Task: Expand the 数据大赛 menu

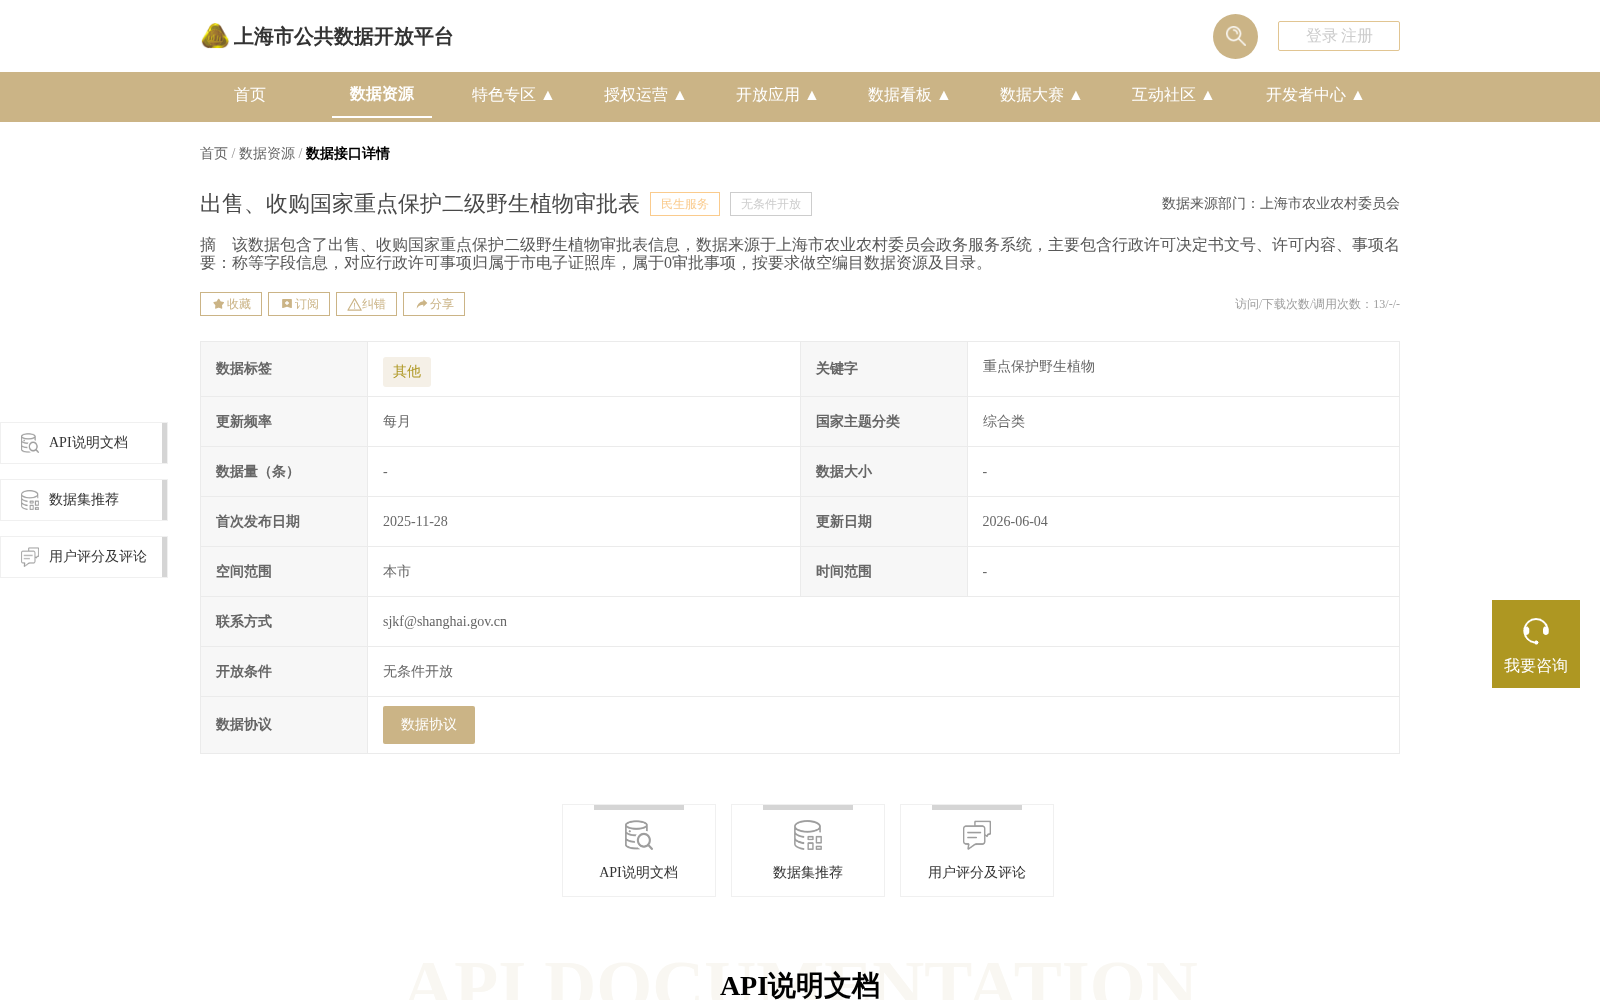Action: tap(1041, 95)
